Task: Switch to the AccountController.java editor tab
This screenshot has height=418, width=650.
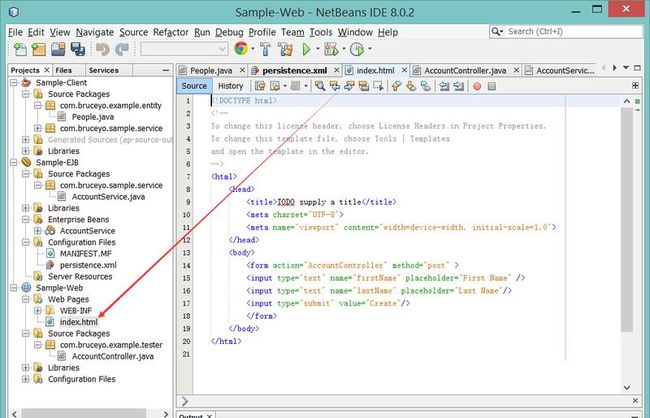Action: [x=465, y=70]
